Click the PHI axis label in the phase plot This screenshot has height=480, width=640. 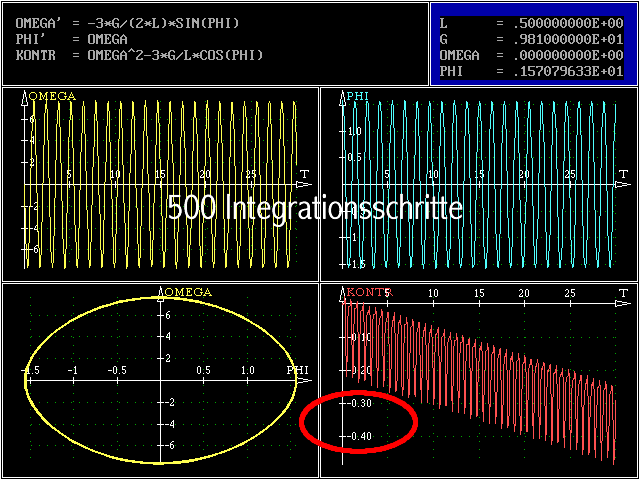[298, 370]
